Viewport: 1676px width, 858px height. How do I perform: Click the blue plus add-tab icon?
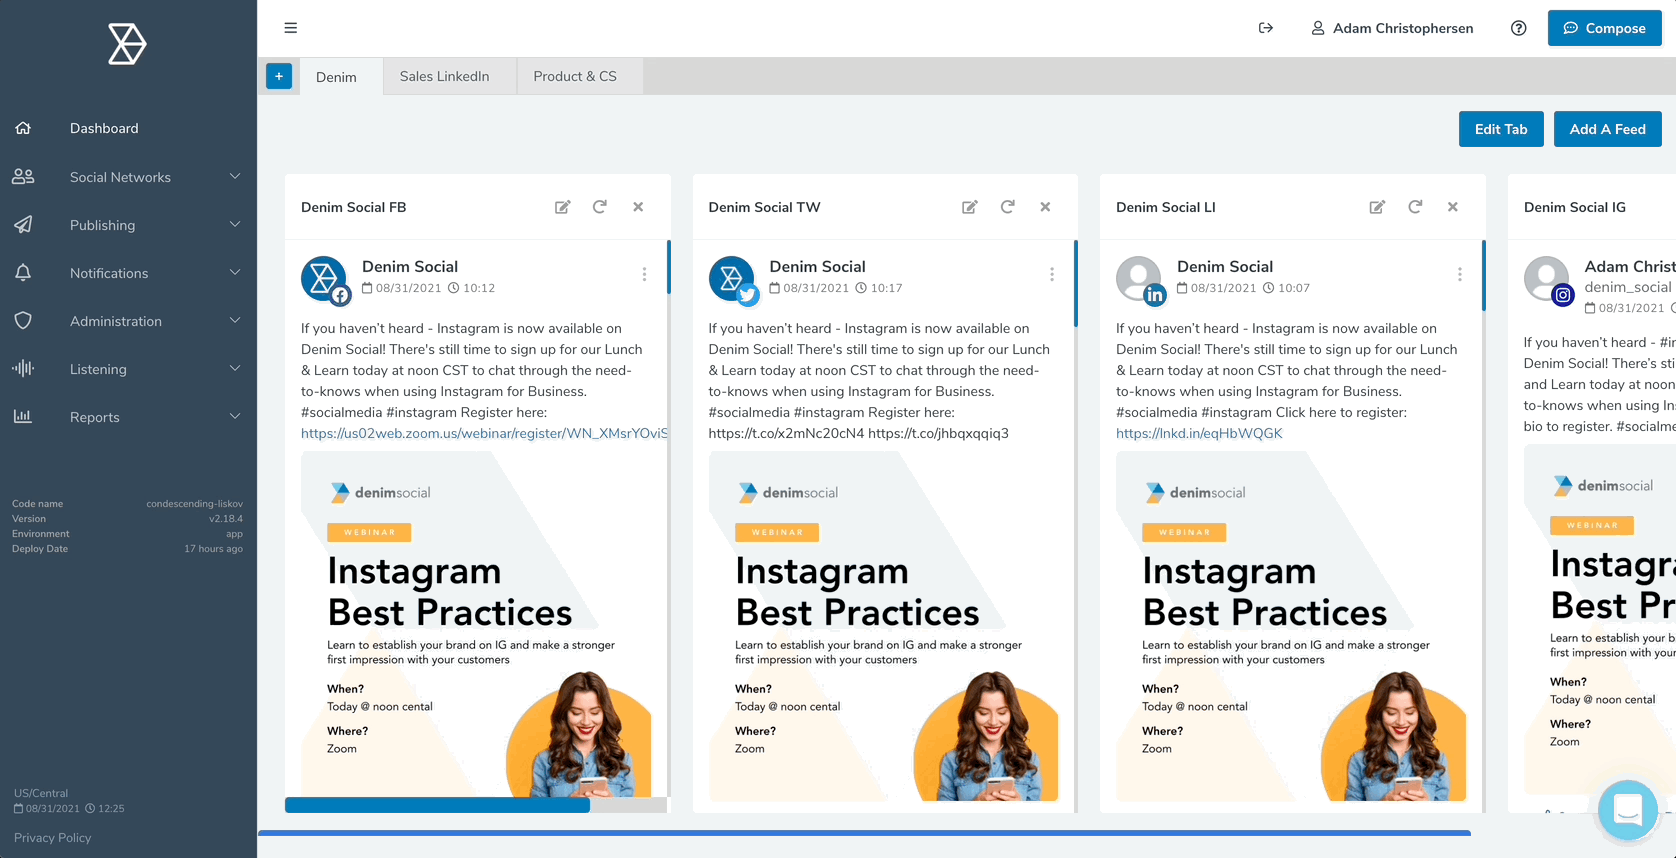click(279, 76)
